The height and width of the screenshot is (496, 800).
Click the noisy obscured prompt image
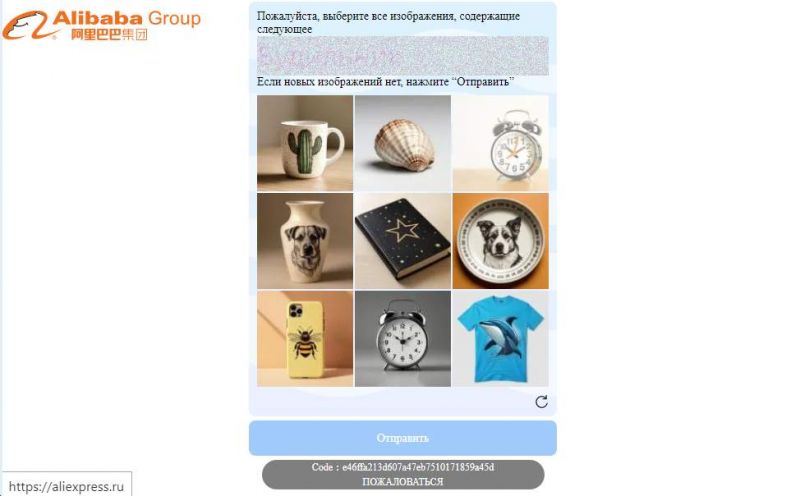403,56
